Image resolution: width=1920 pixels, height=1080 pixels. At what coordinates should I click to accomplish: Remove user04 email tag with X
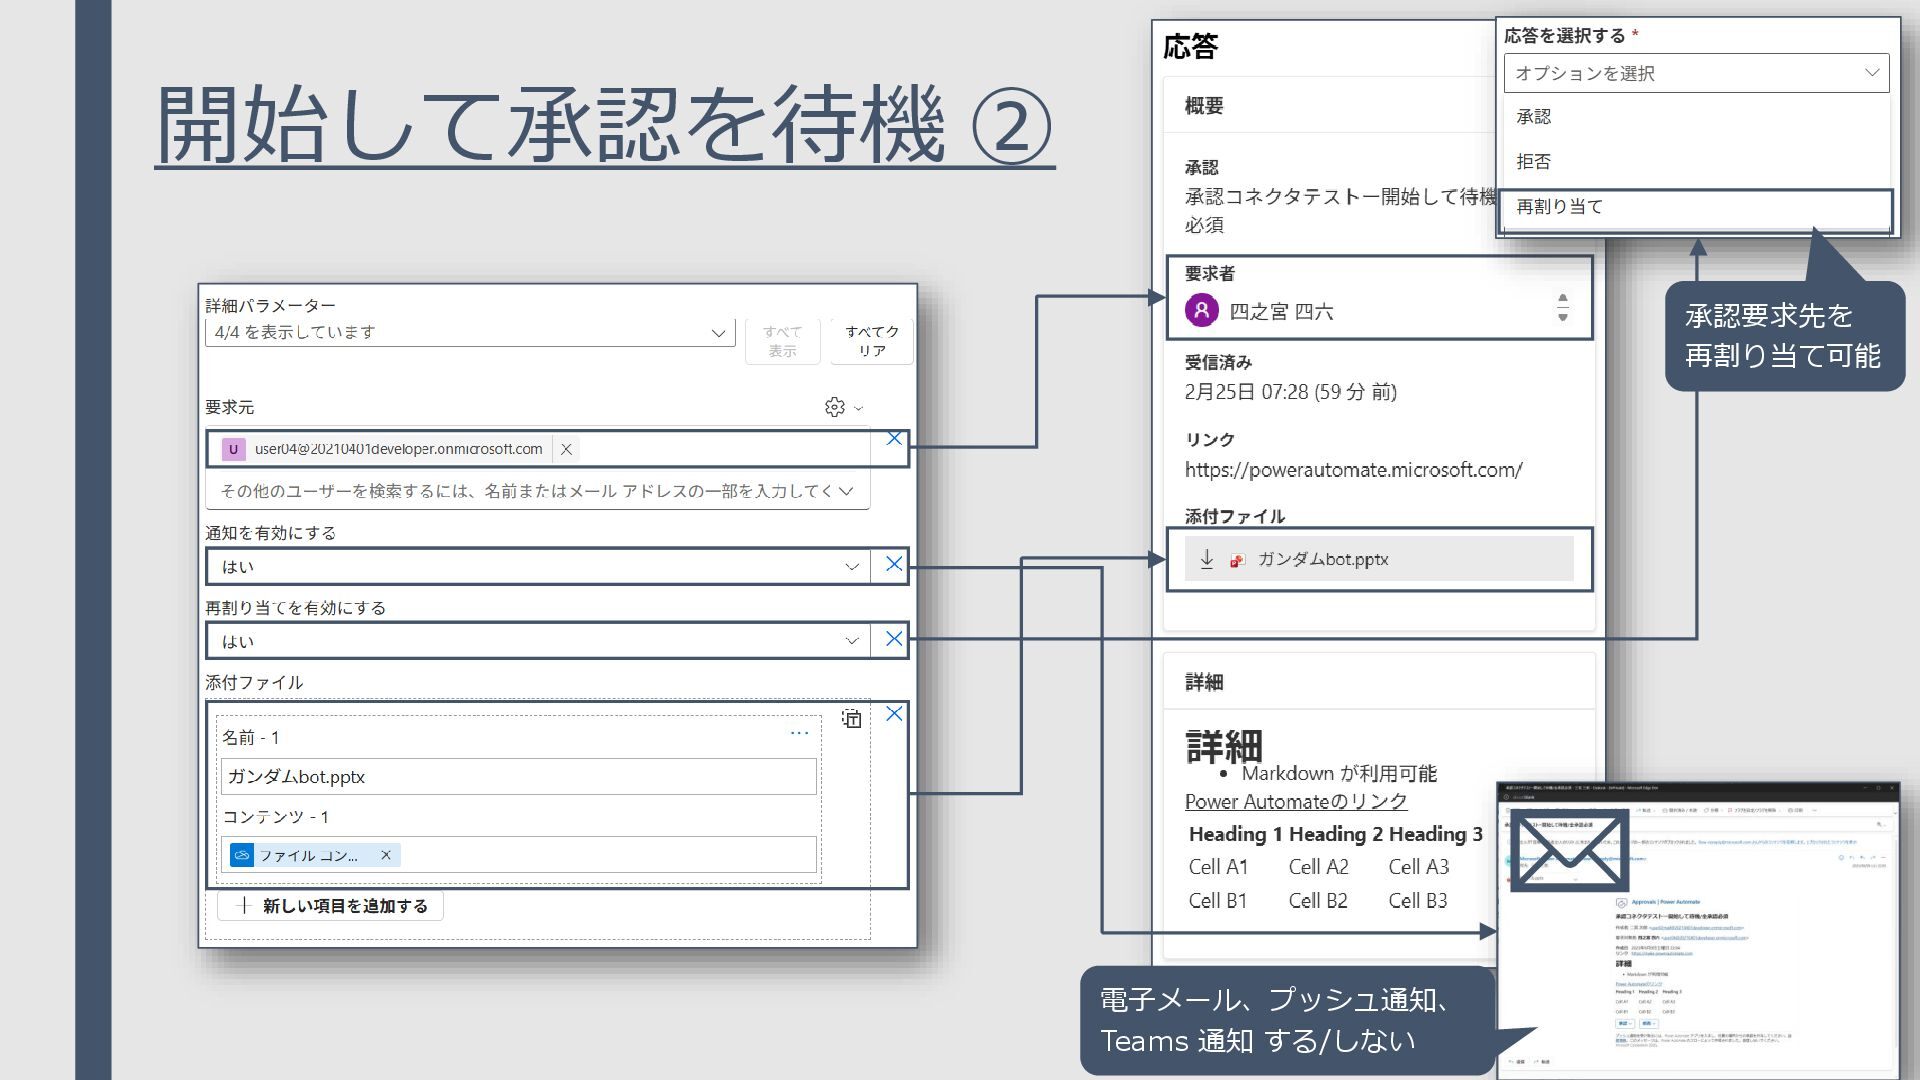tap(566, 449)
